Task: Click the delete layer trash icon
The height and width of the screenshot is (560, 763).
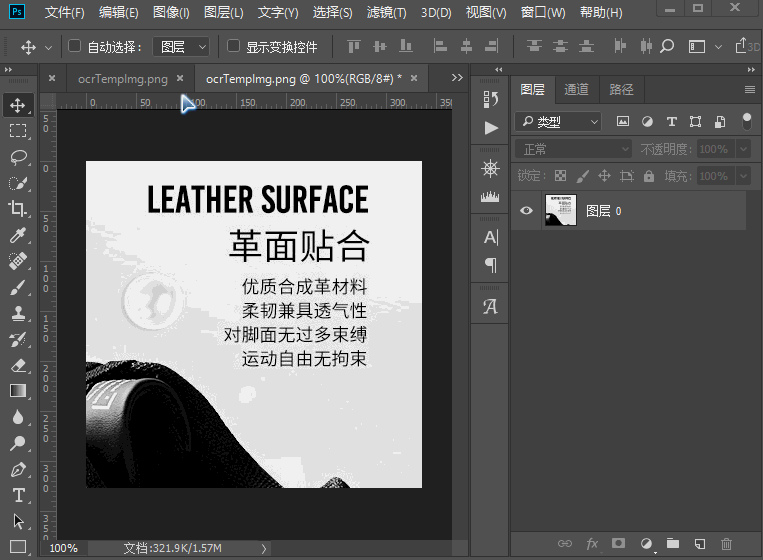Action: (727, 543)
